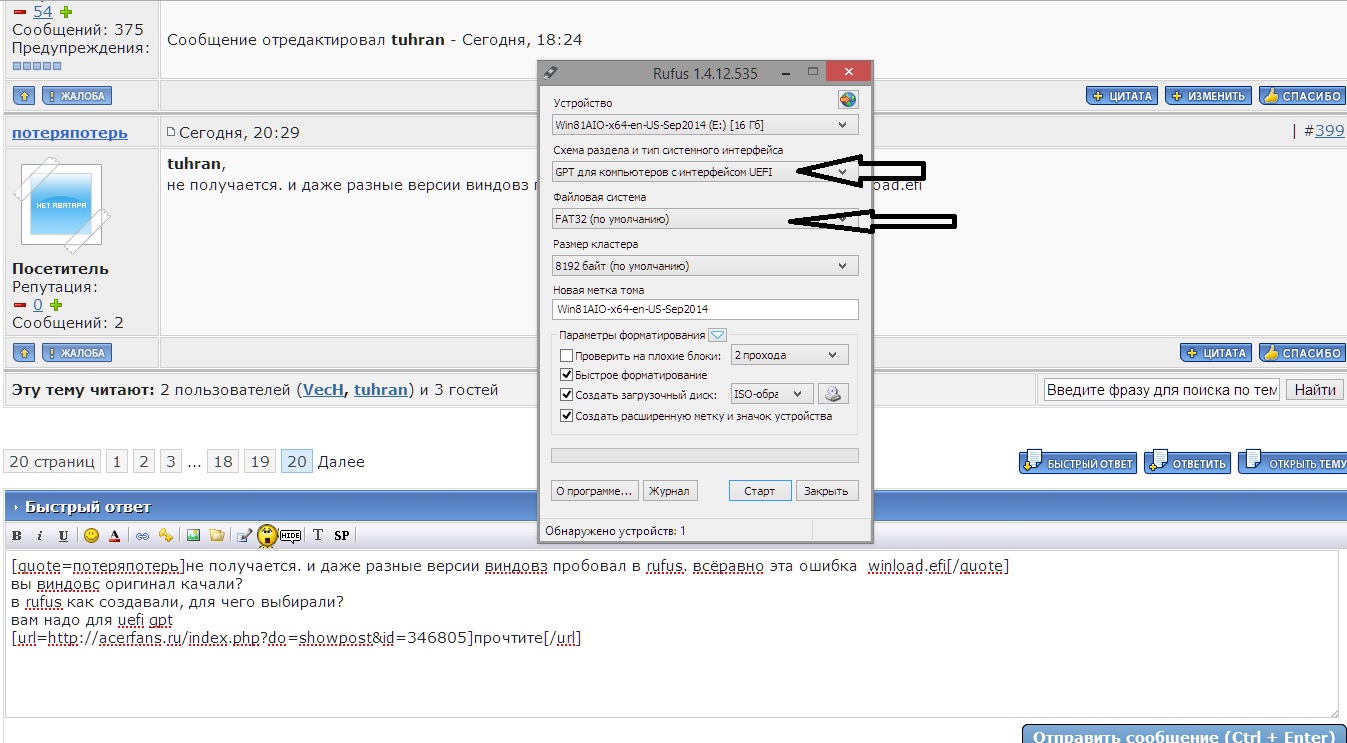Image resolution: width=1347 pixels, height=743 pixels.
Task: Enable 'Проверить на плохие блоки' checkbox
Action: click(x=567, y=355)
